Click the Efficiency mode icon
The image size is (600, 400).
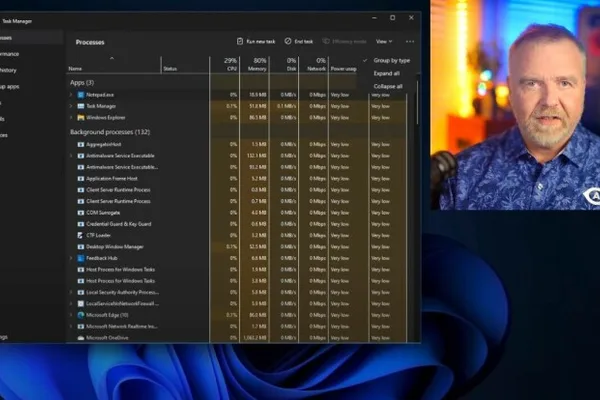[x=326, y=41]
